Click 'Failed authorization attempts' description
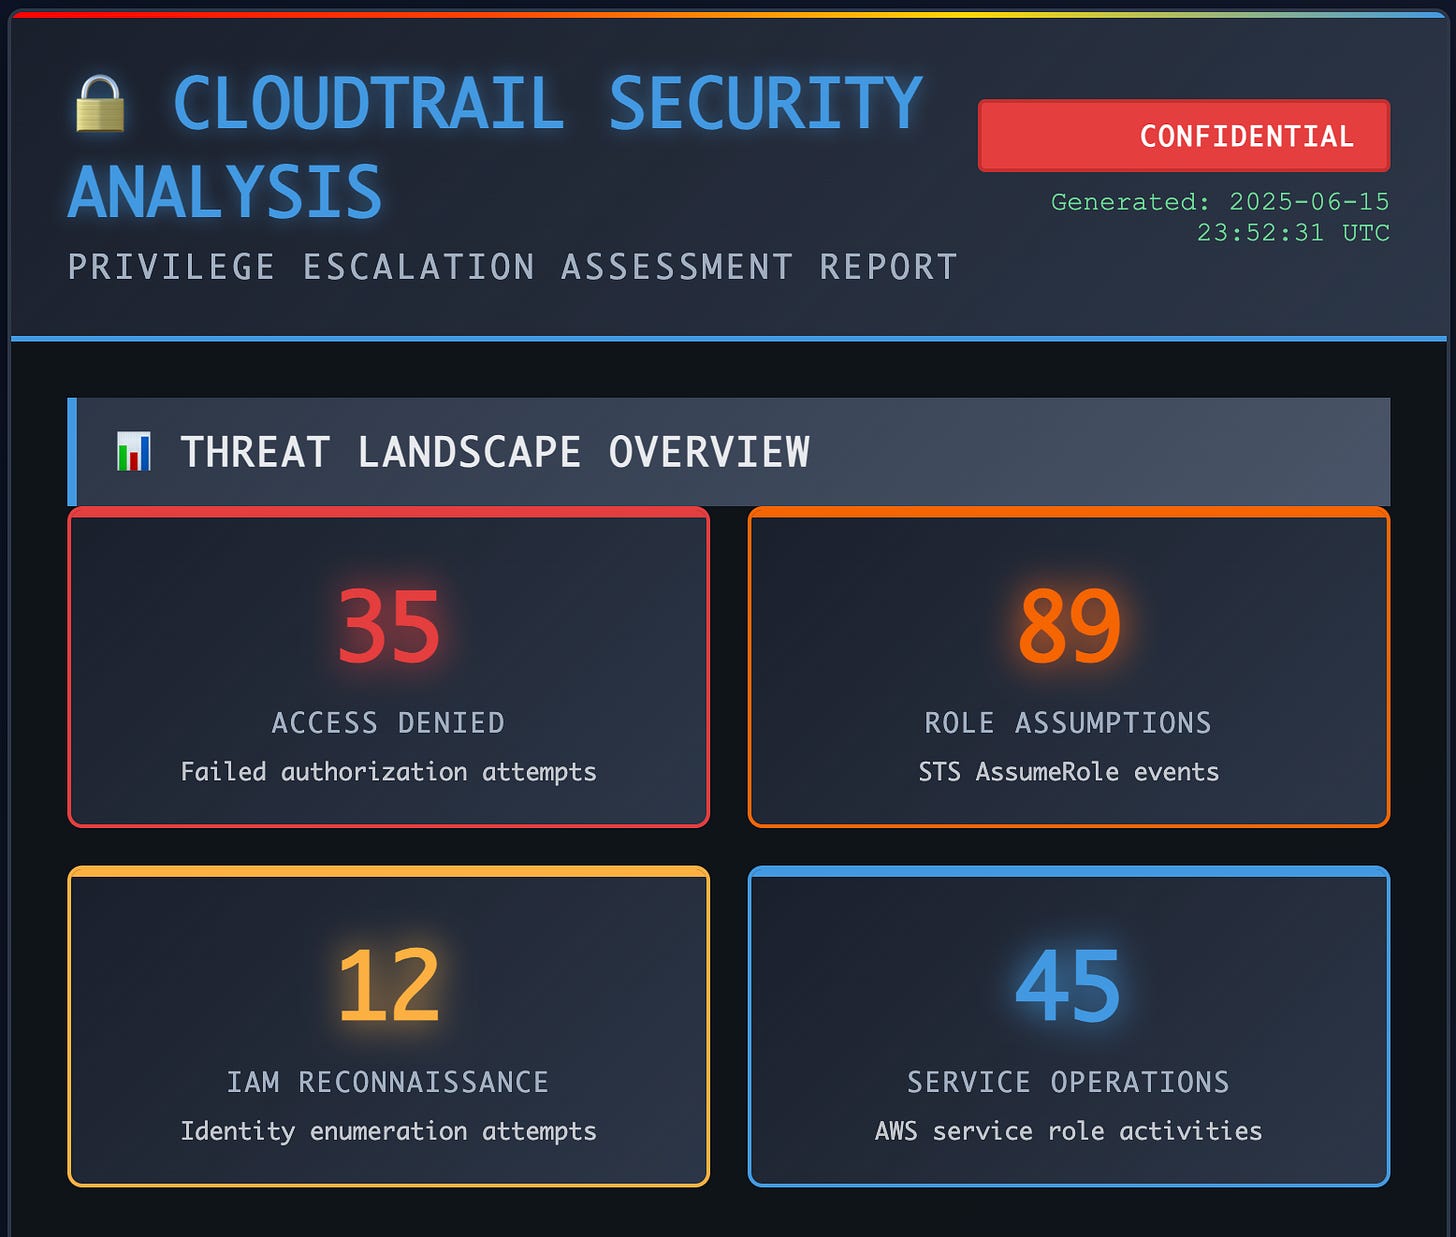This screenshot has width=1456, height=1237. click(389, 772)
